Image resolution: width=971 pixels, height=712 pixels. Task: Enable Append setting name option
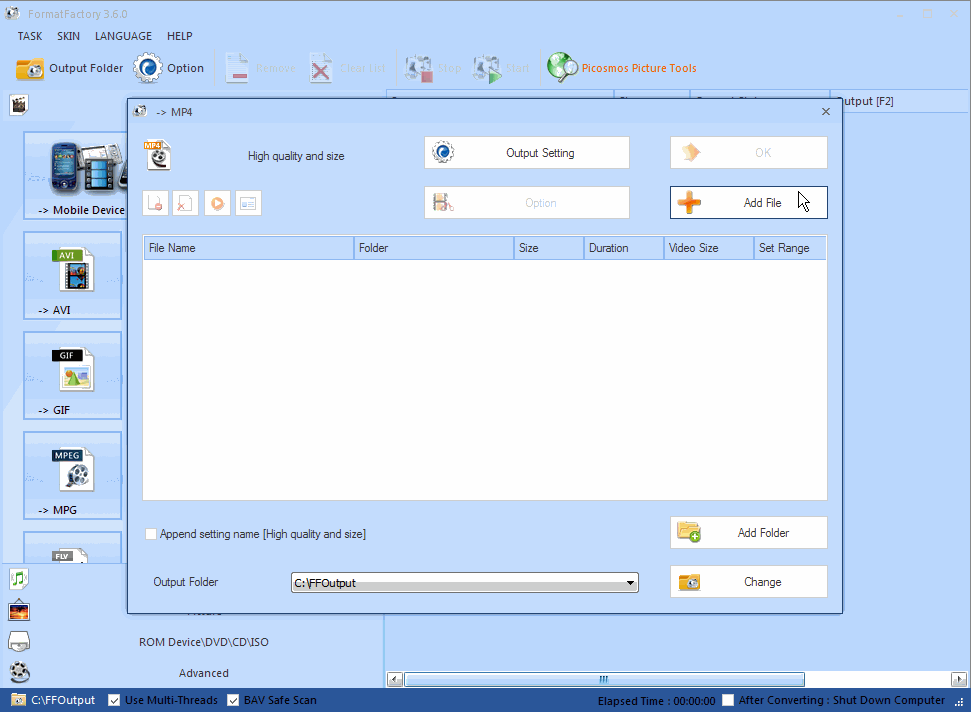[151, 534]
